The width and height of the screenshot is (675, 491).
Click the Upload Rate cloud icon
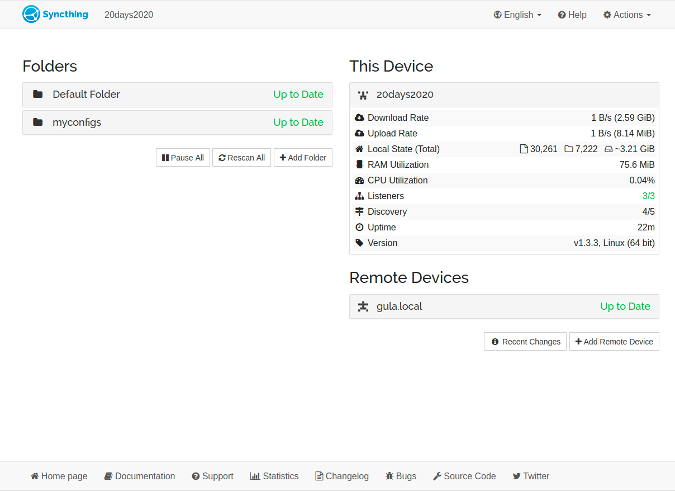pos(359,133)
